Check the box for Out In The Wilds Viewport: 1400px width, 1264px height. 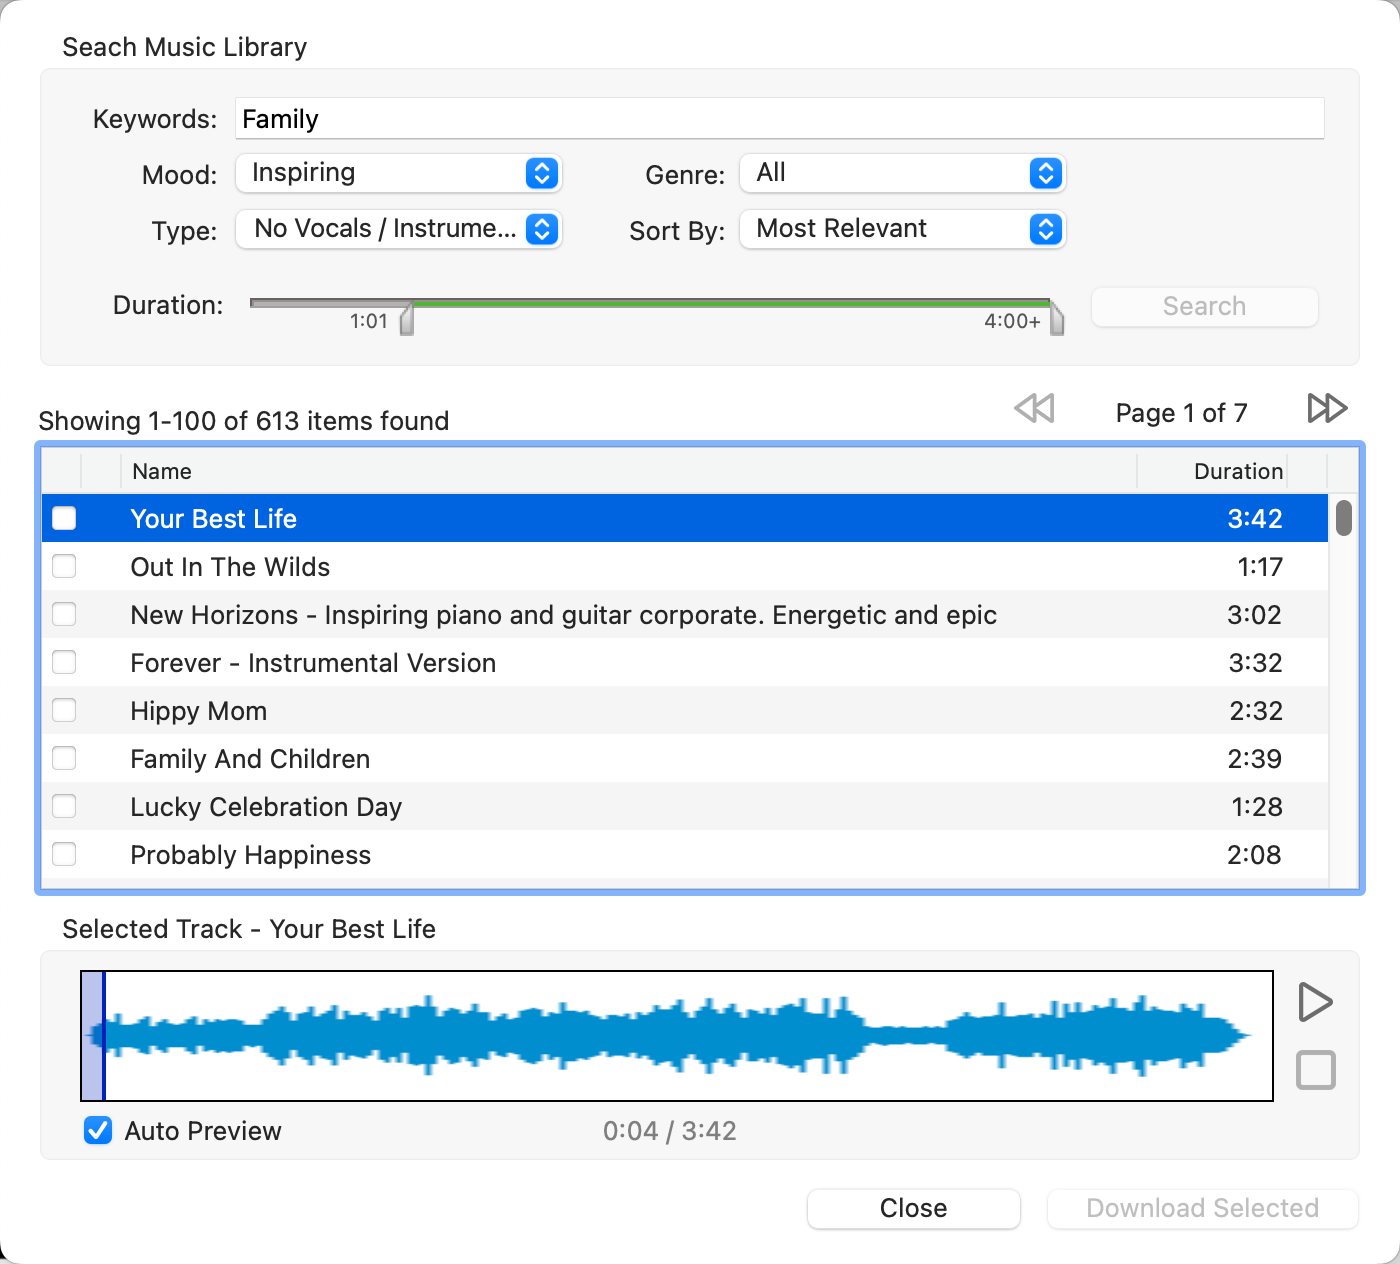[64, 567]
